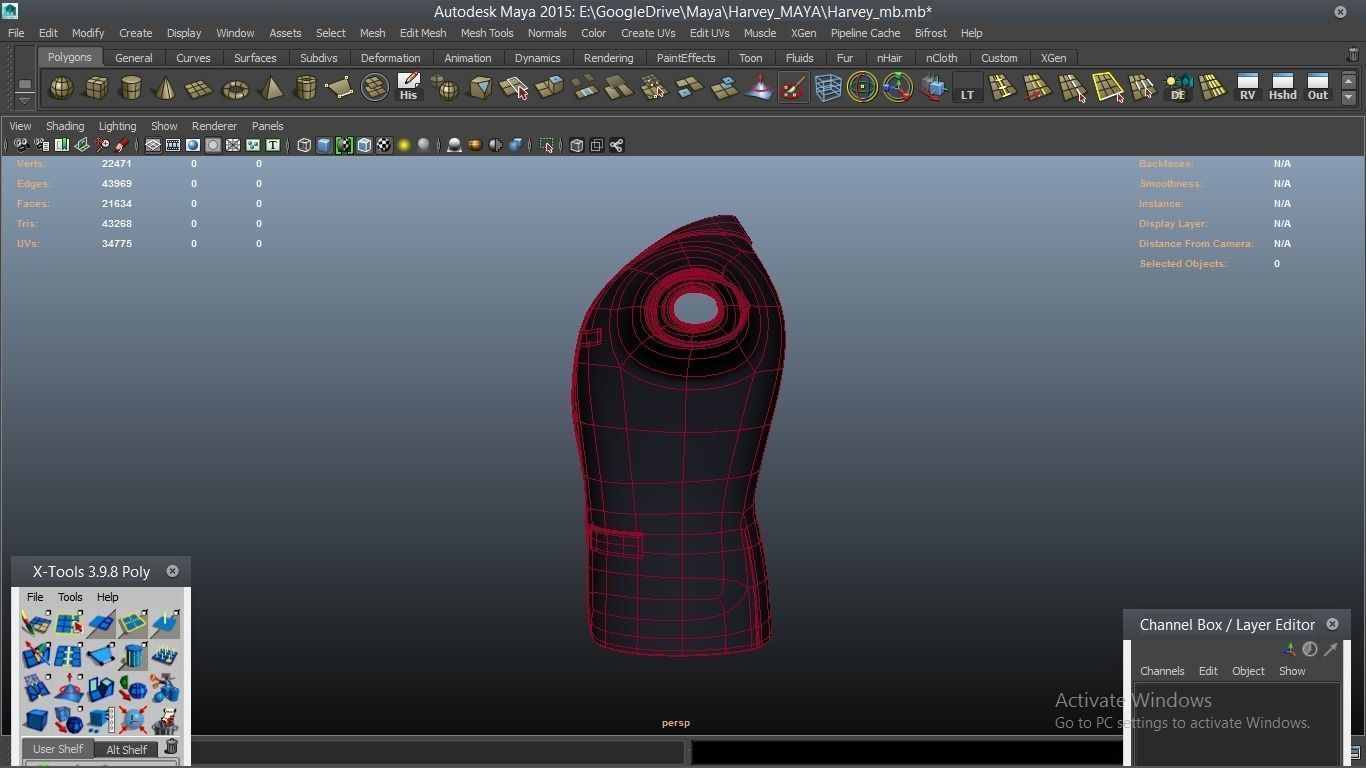Toggle the viewport grid display

coord(153,145)
